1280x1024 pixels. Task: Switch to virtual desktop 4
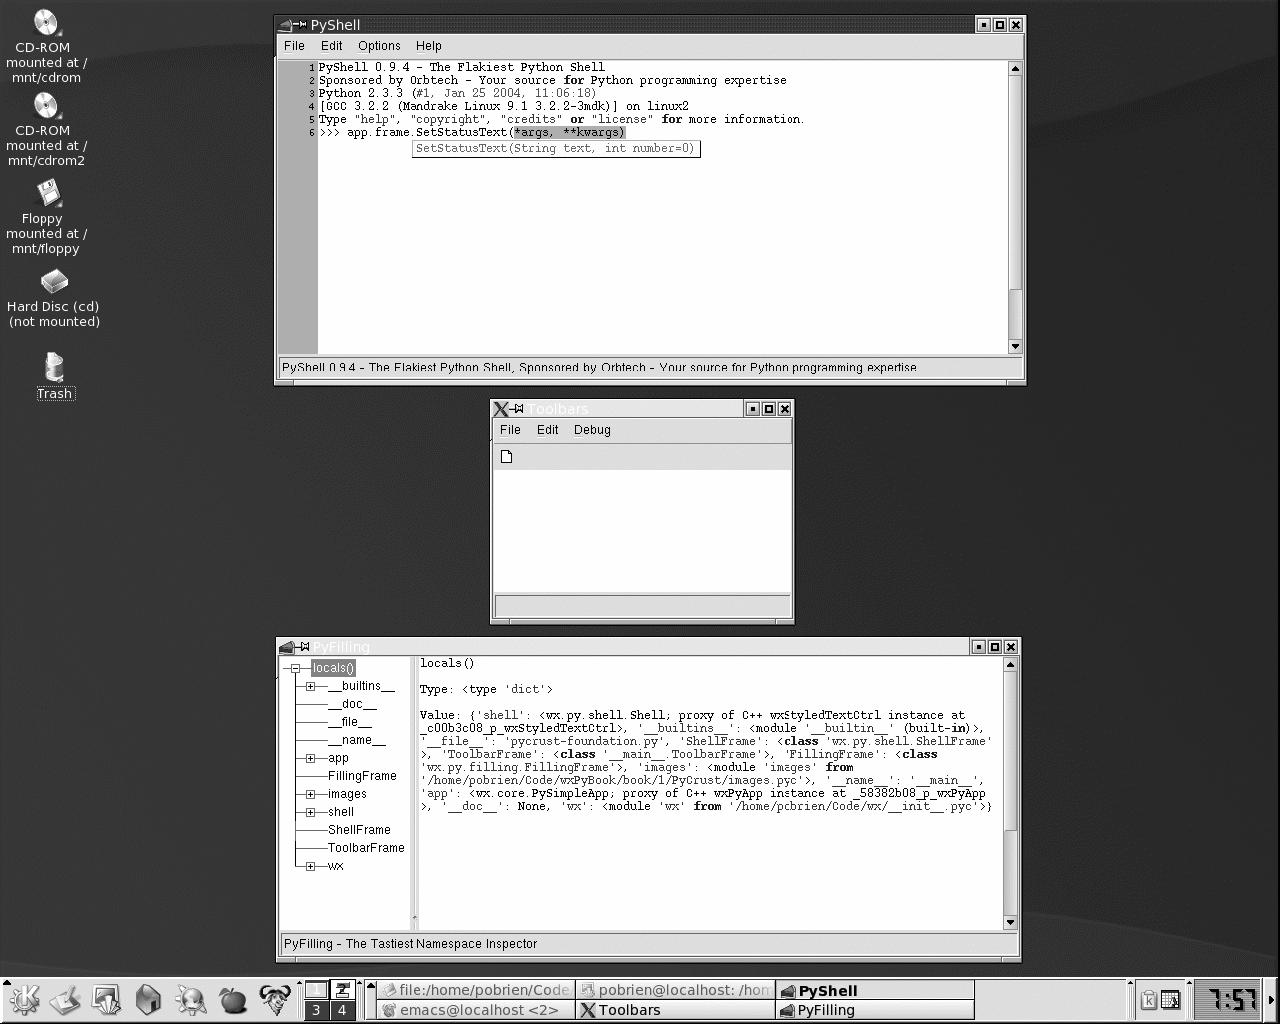[342, 1010]
